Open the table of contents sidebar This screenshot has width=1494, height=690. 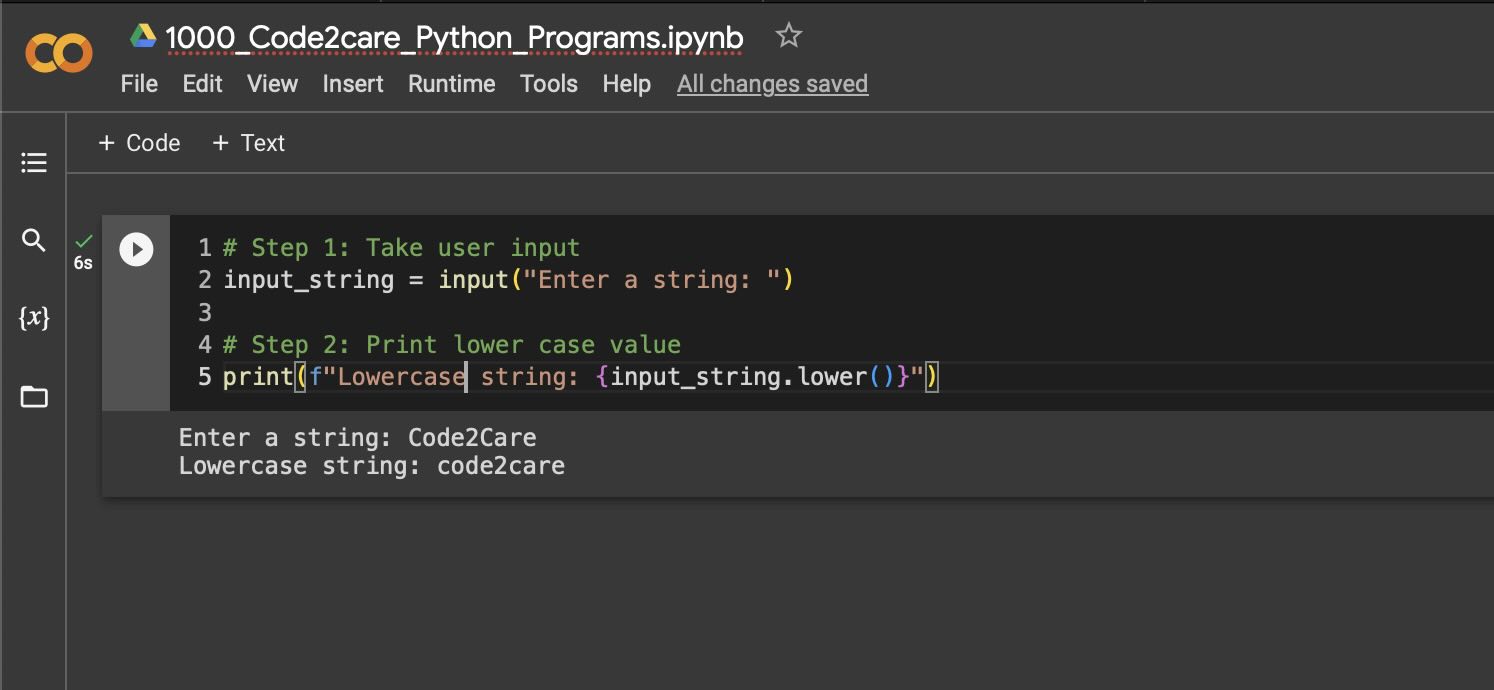[33, 162]
